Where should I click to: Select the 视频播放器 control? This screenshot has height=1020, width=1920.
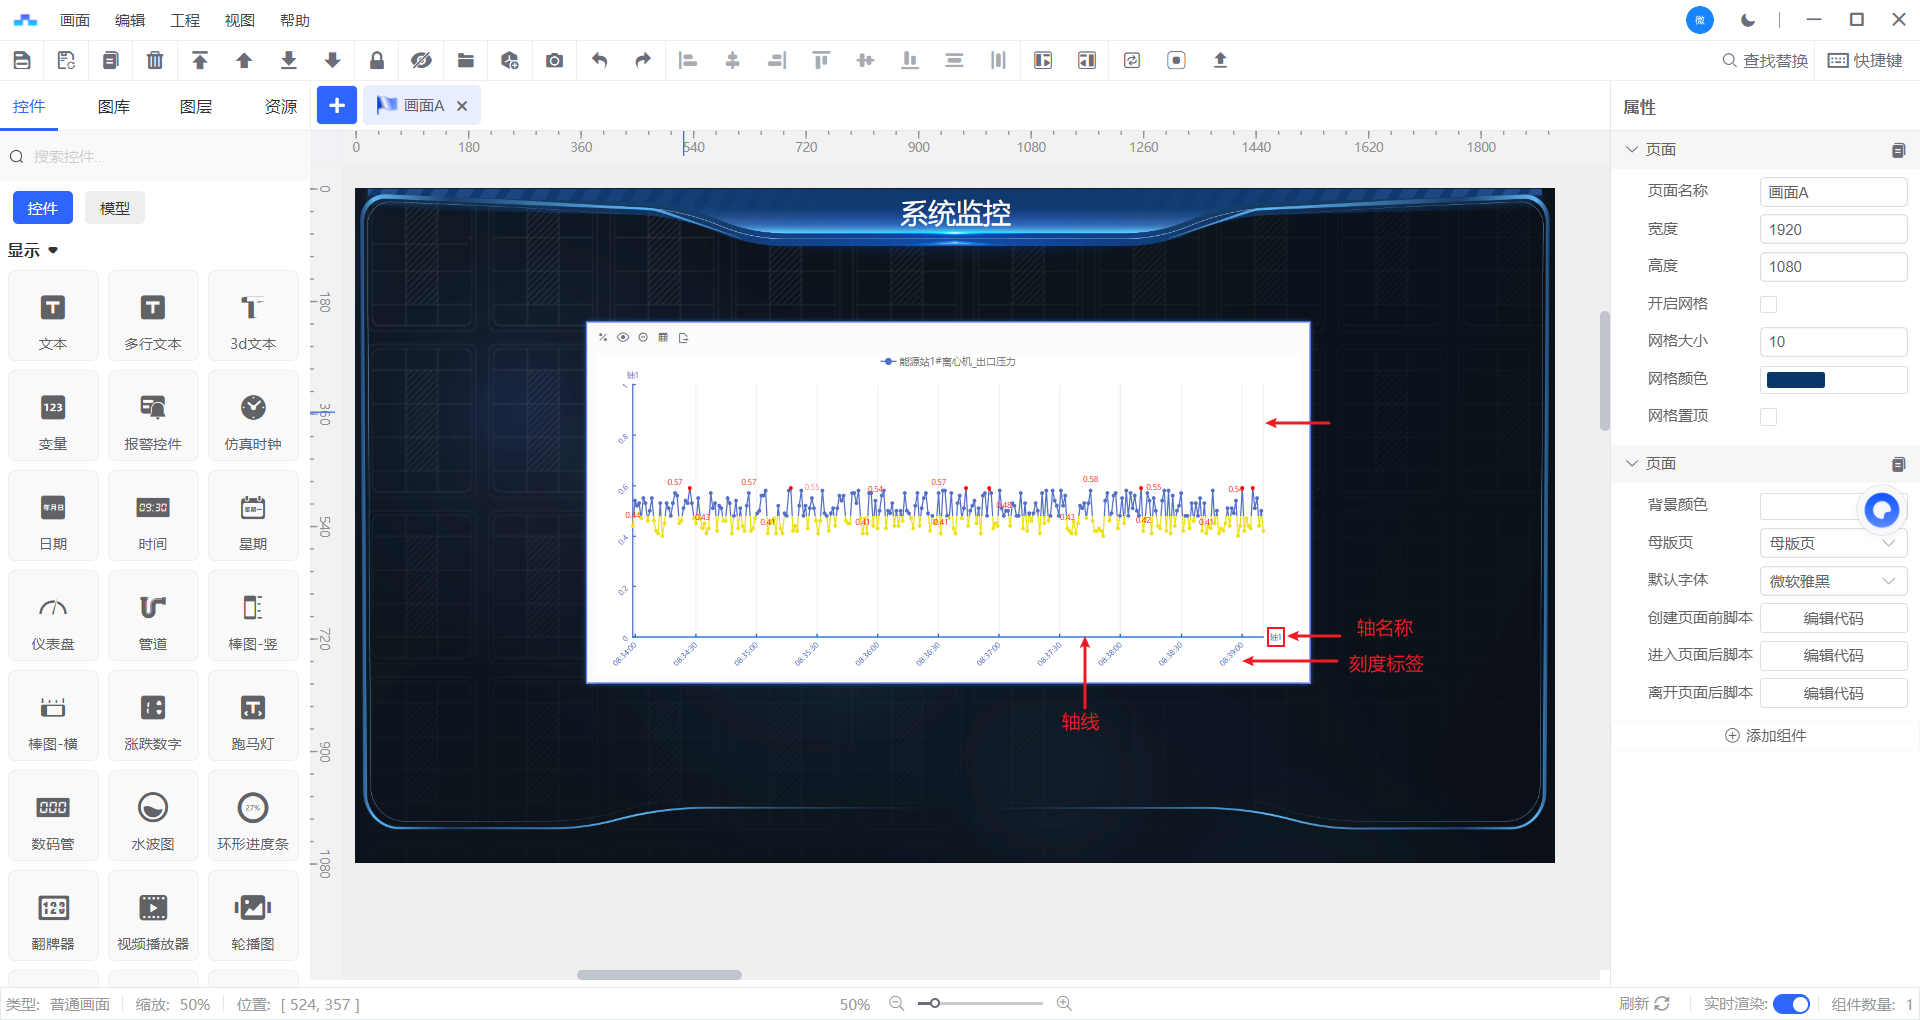point(153,916)
